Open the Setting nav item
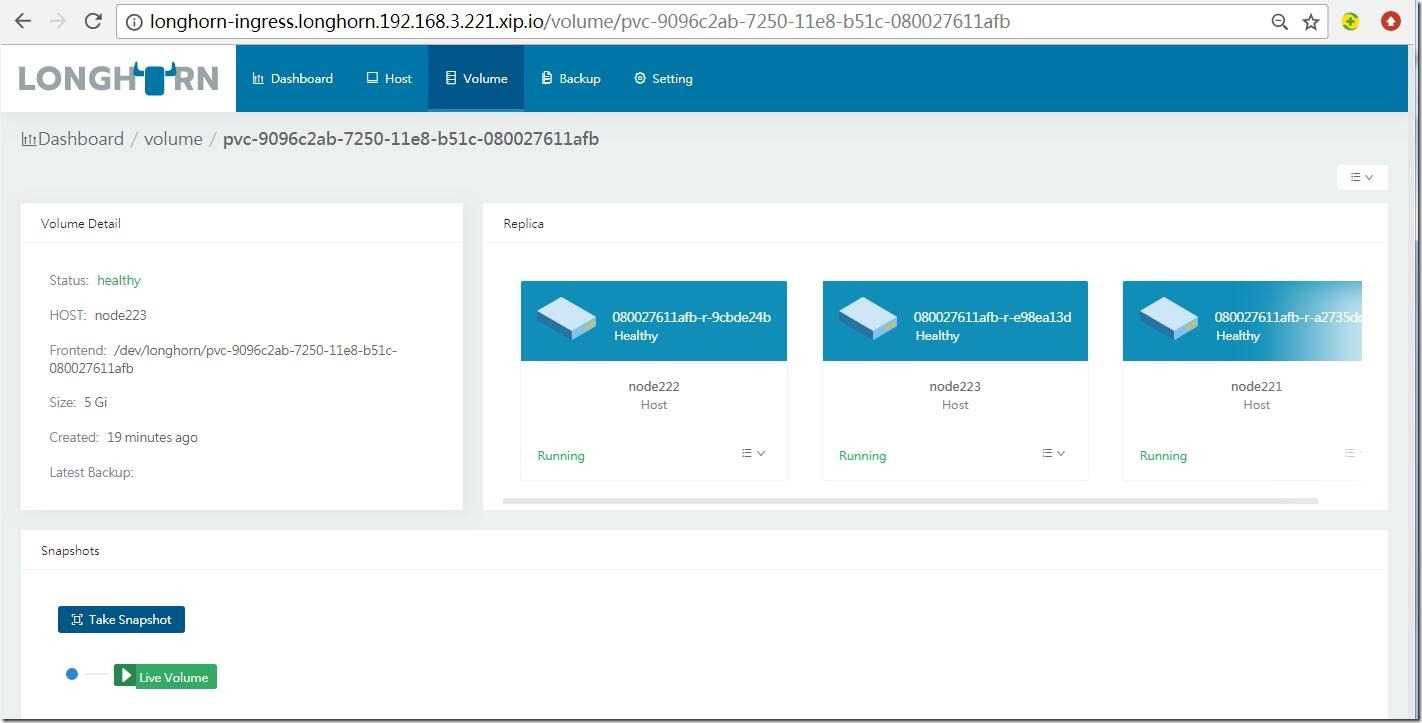The height and width of the screenshot is (723, 1422). coord(663,78)
